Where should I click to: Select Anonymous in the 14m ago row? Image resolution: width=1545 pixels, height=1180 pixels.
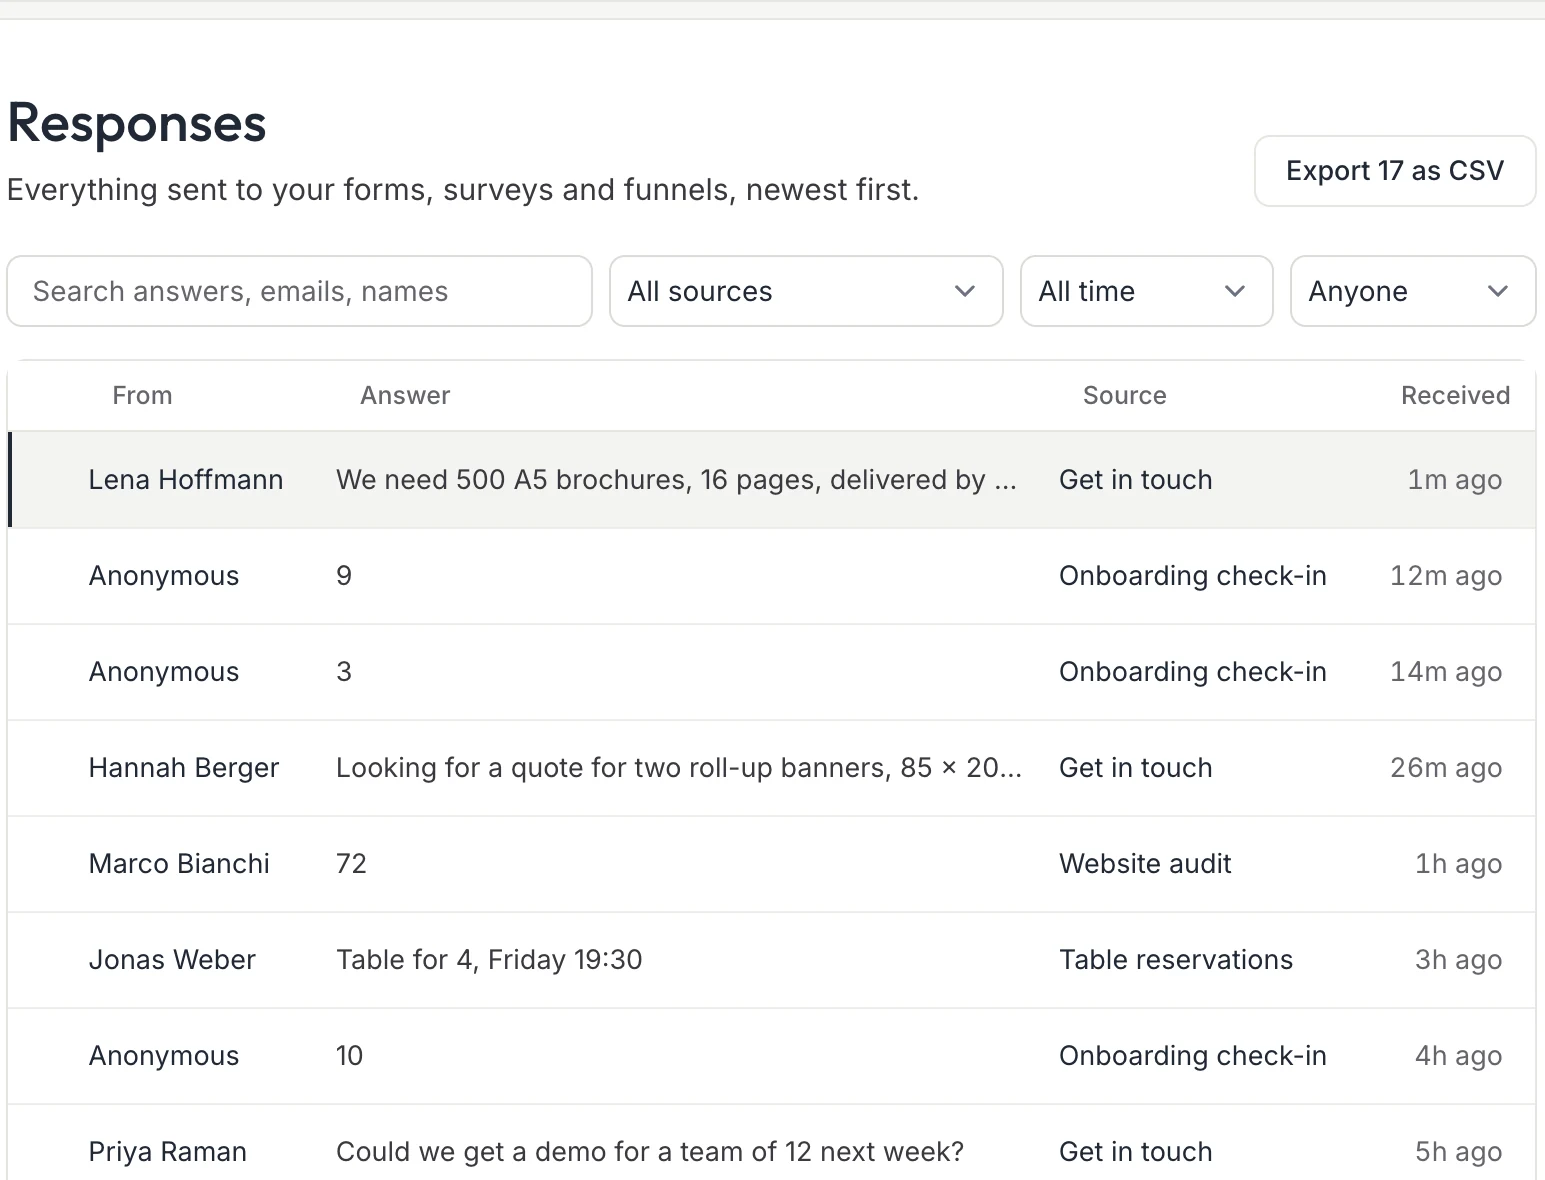click(x=164, y=672)
